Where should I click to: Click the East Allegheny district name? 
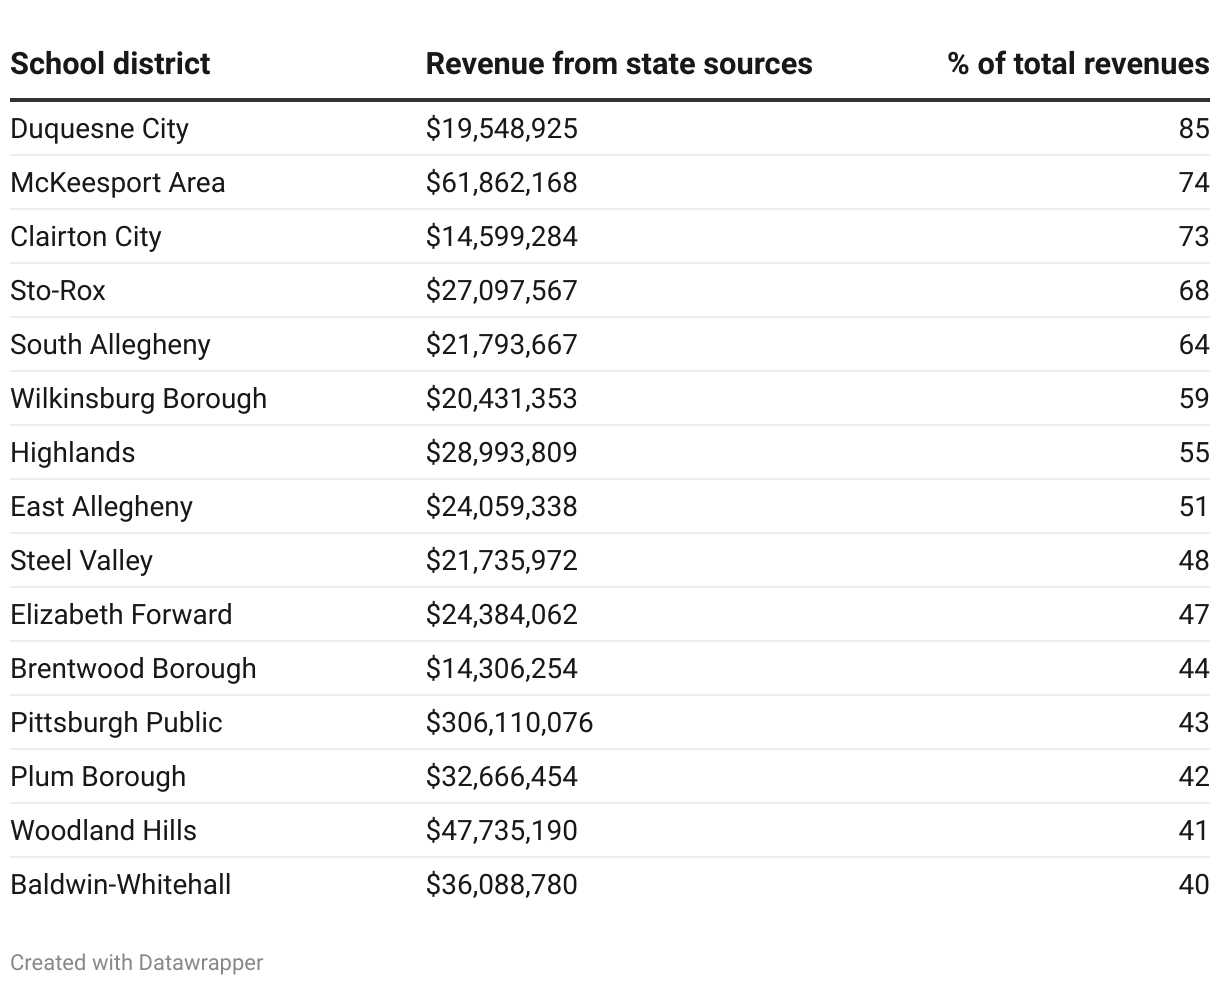101,507
